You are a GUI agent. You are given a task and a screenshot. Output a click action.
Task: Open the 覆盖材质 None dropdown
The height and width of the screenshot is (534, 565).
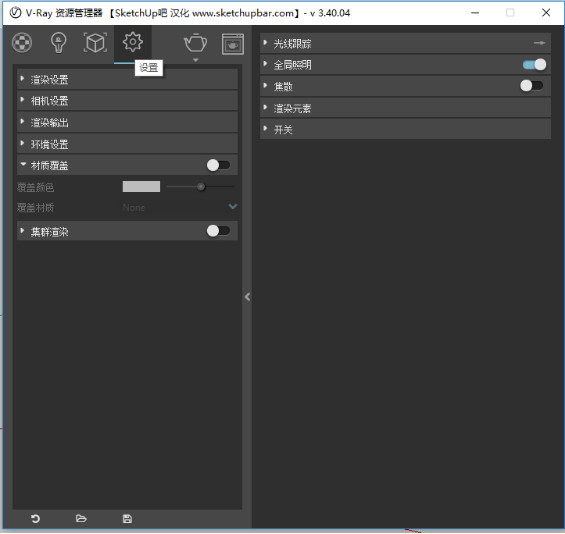pyautogui.click(x=180, y=207)
